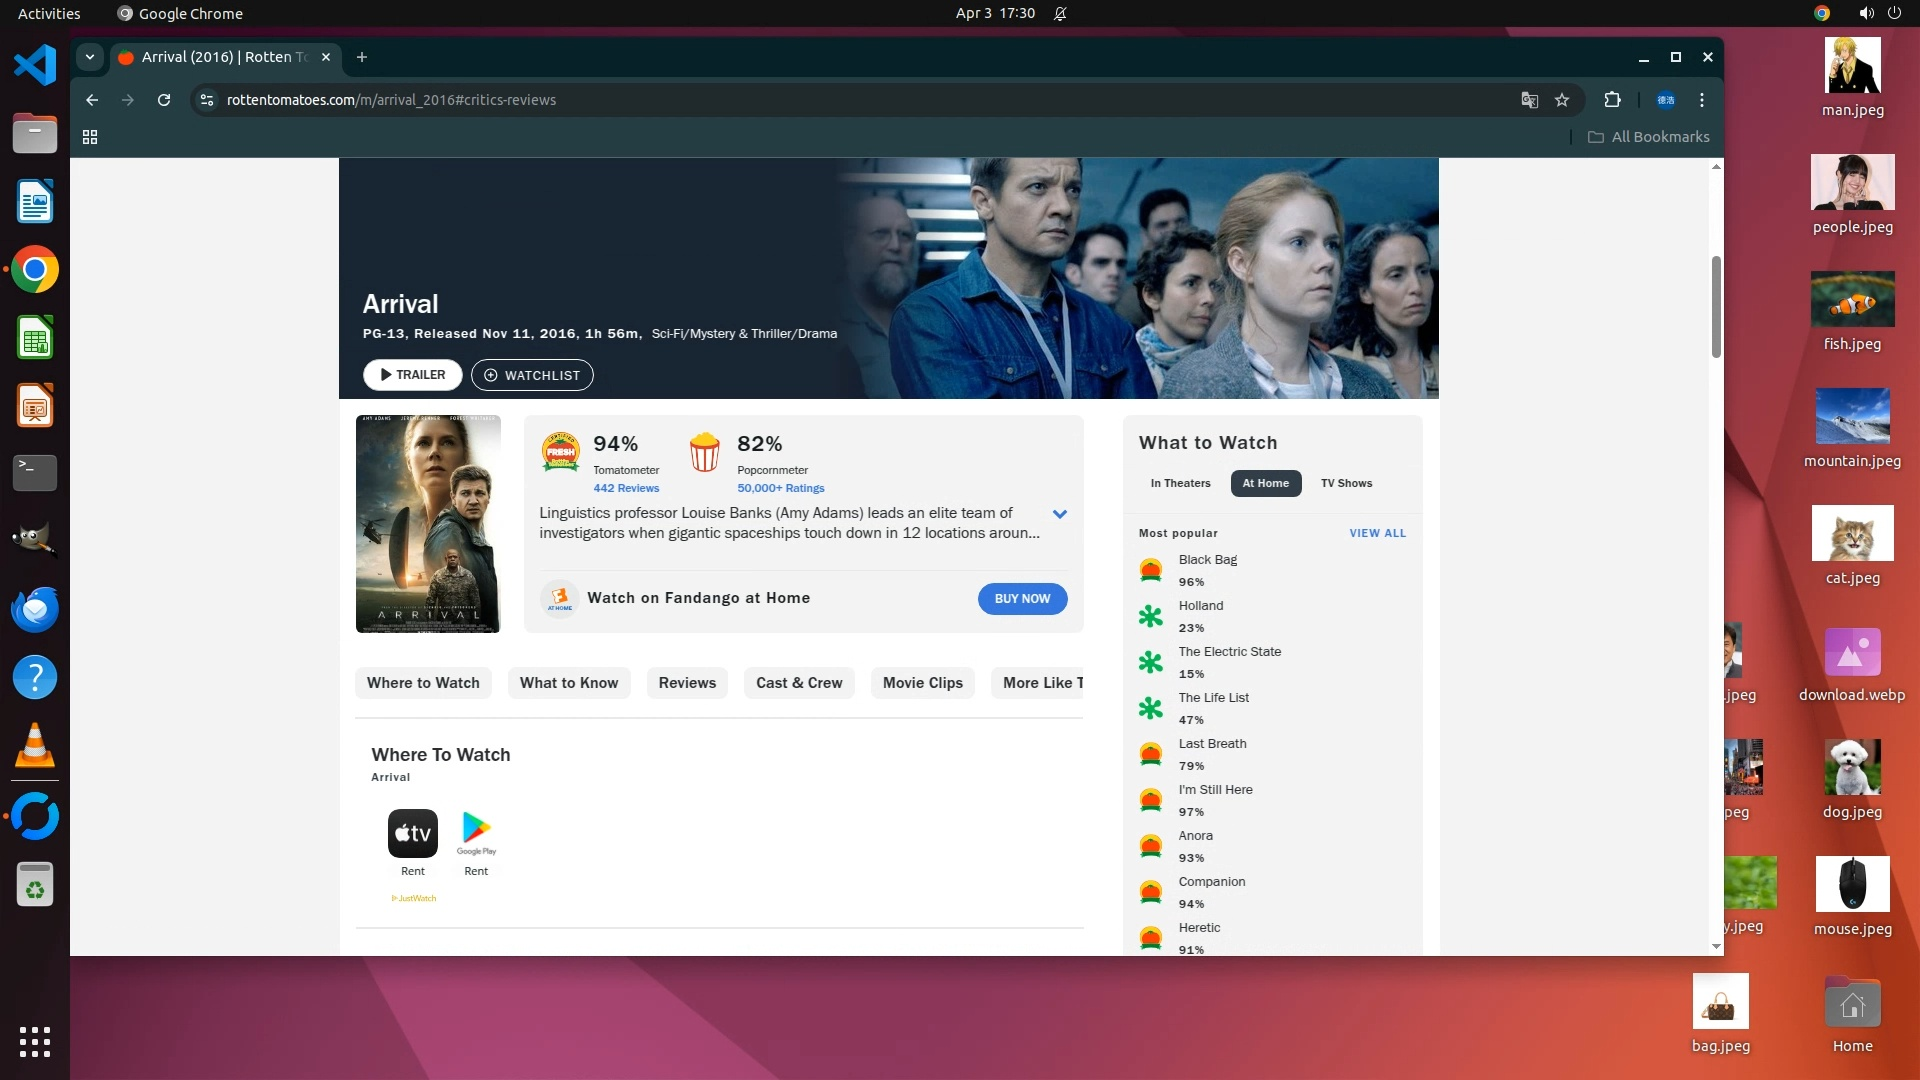The width and height of the screenshot is (1920, 1080).
Task: Open Chrome apps grid in bookmarks bar
Action: click(x=90, y=137)
